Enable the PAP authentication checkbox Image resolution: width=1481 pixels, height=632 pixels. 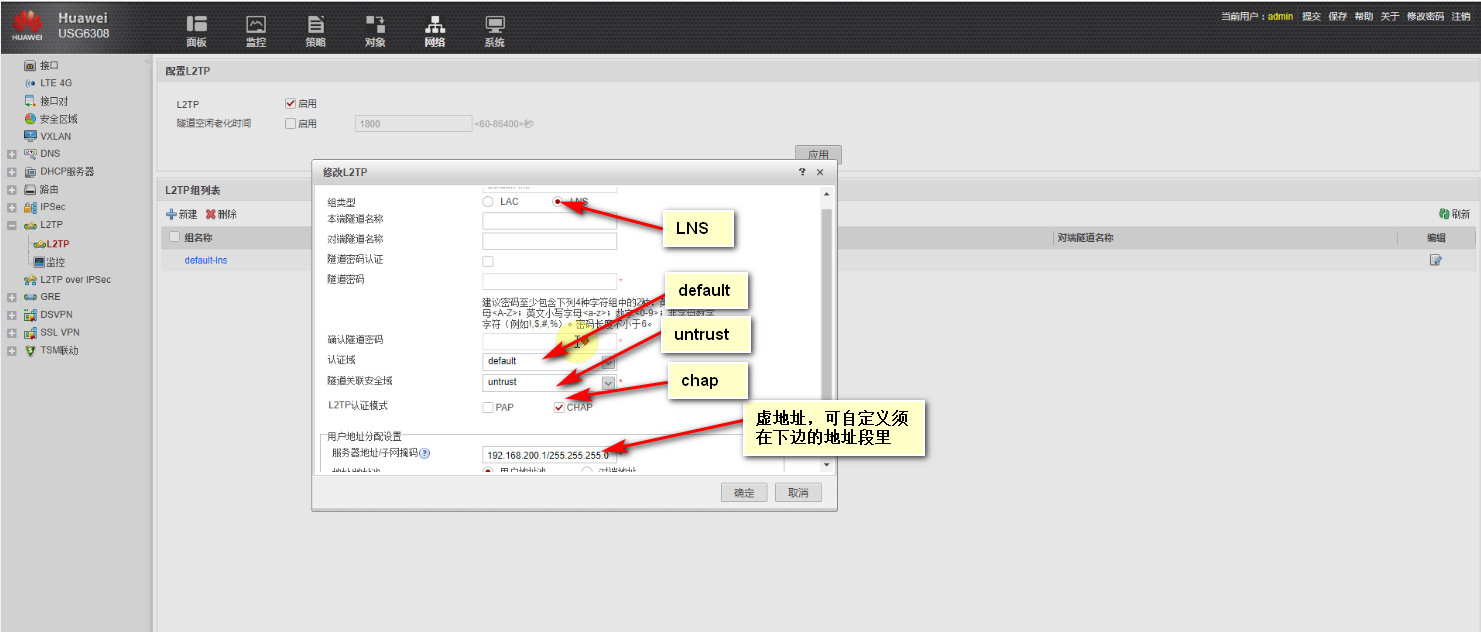488,407
